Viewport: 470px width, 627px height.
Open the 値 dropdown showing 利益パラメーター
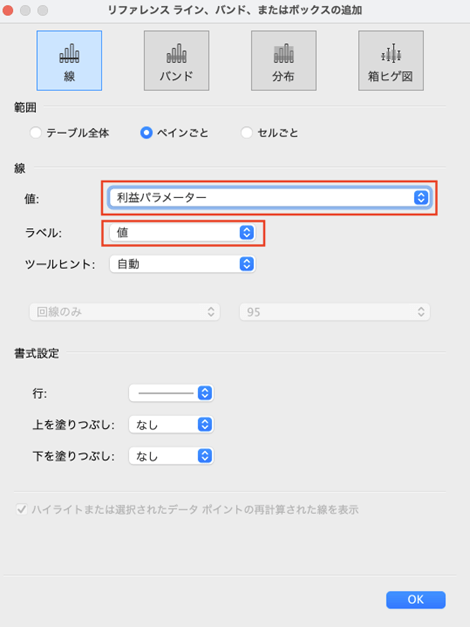point(270,198)
